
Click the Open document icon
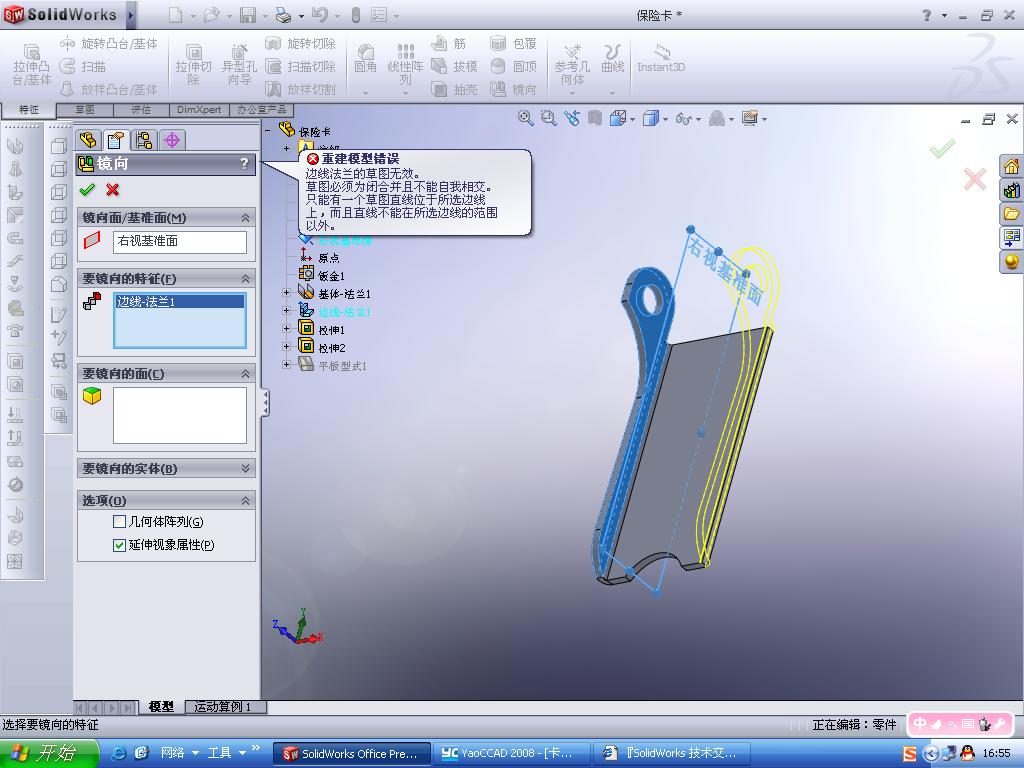(x=211, y=14)
